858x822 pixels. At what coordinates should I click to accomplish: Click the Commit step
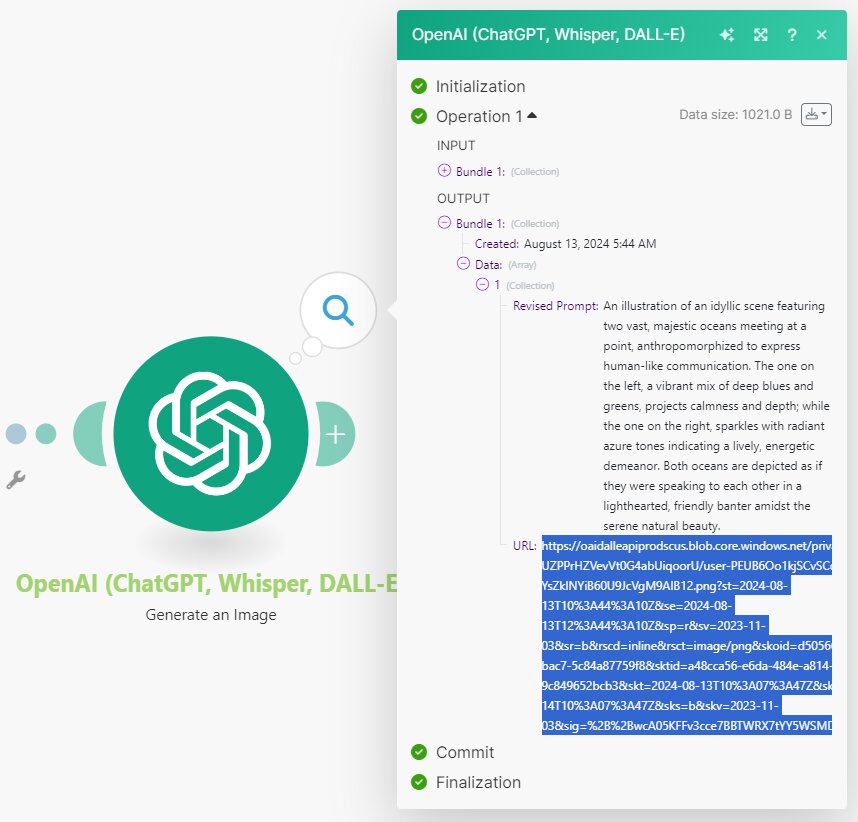(464, 752)
